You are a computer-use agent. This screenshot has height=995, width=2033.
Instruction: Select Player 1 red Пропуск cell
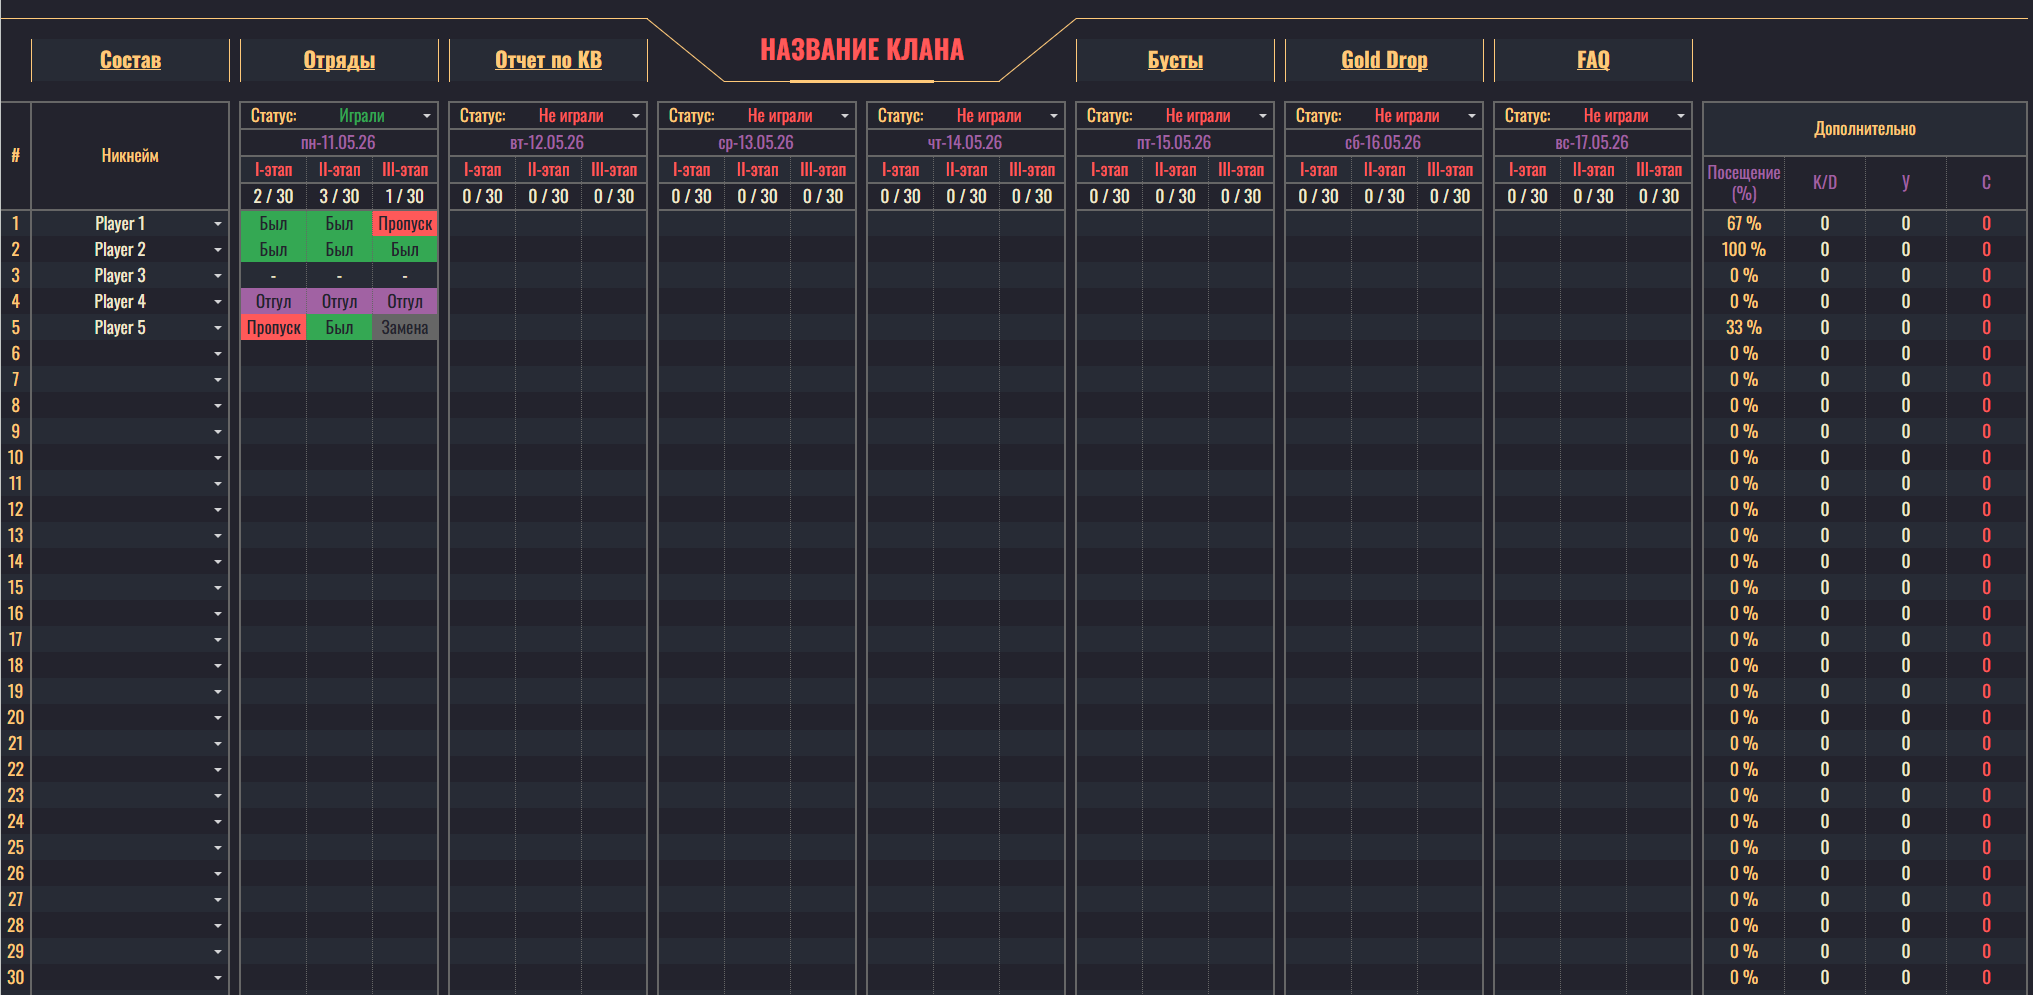[405, 224]
